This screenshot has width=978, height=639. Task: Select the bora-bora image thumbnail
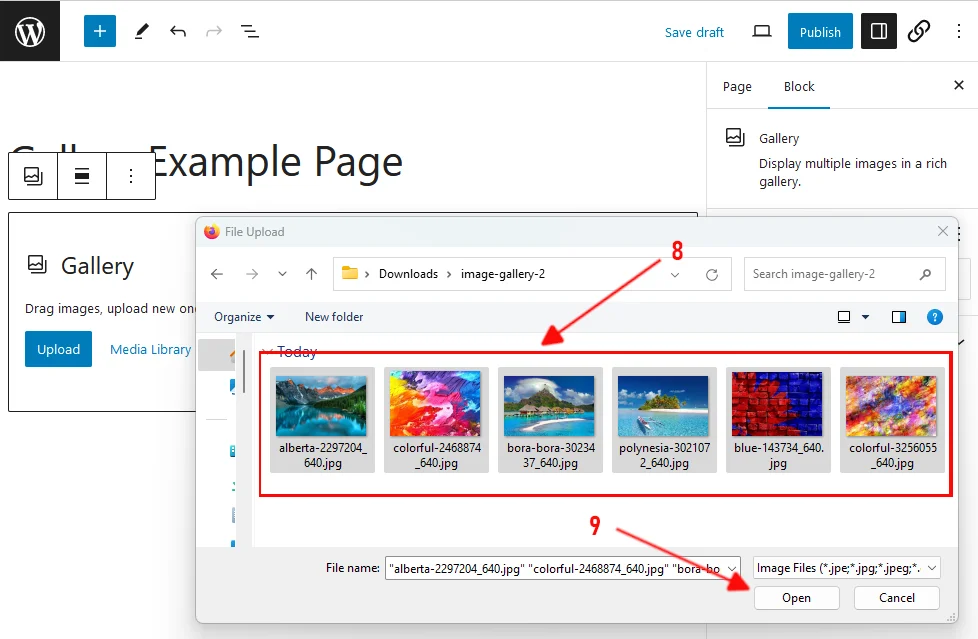pyautogui.click(x=550, y=405)
